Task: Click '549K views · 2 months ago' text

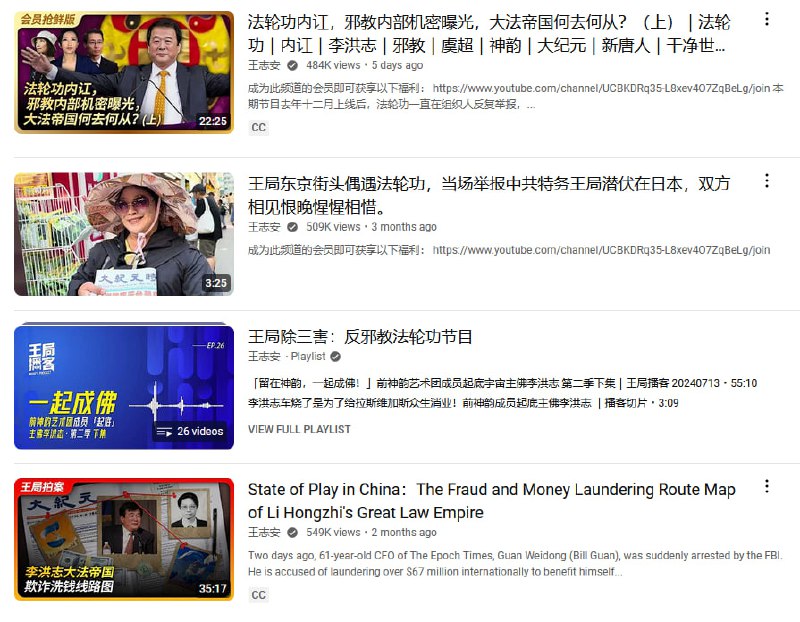Action: coord(371,533)
